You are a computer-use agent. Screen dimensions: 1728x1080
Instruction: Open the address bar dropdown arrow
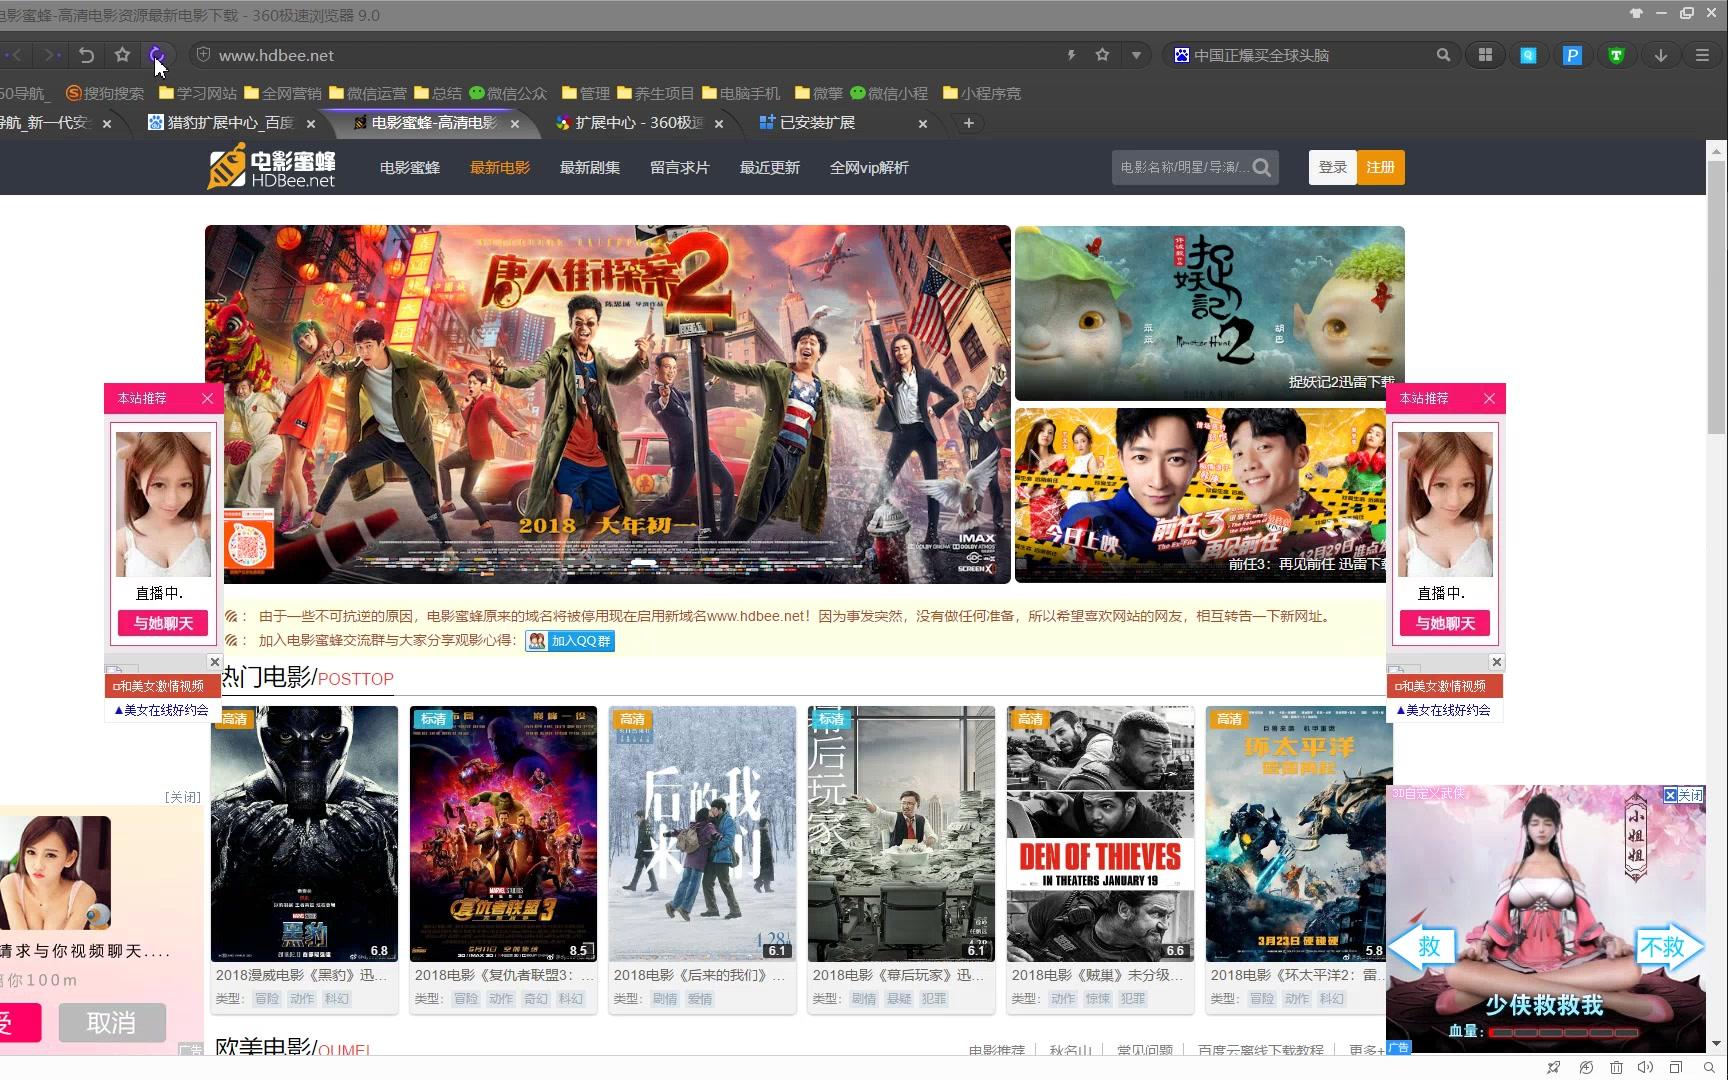tap(1136, 55)
